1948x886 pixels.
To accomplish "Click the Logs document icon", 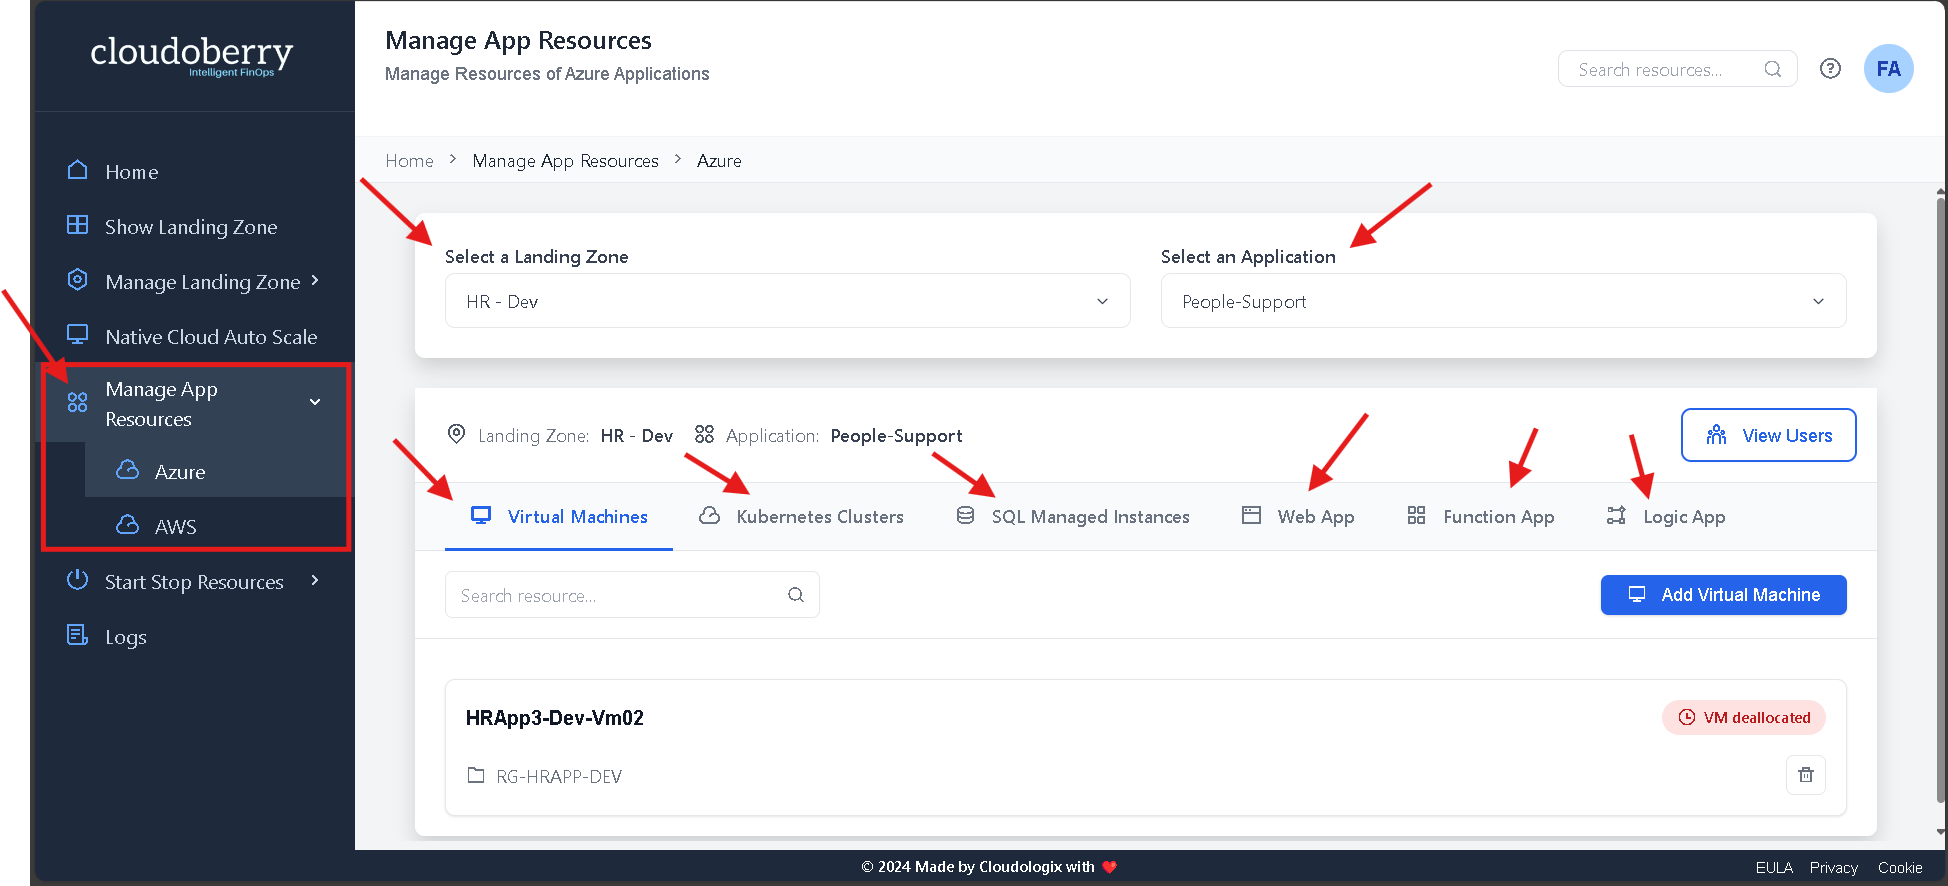I will [x=77, y=635].
